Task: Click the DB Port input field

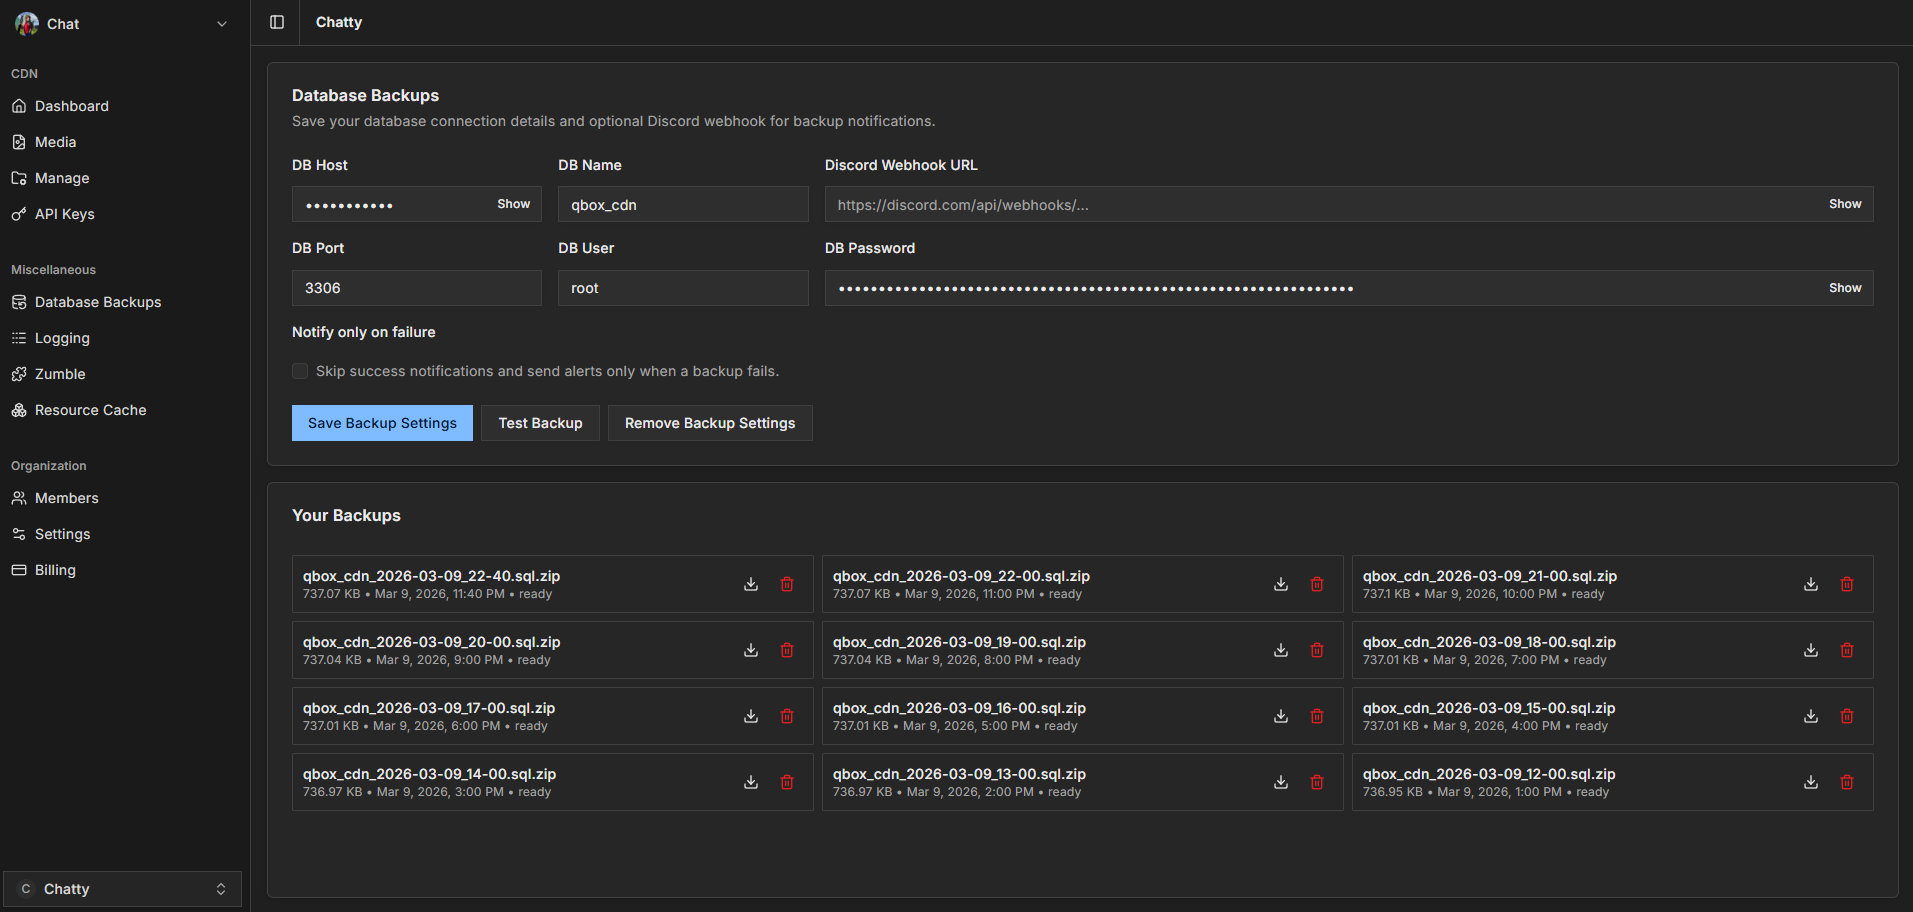Action: point(416,287)
